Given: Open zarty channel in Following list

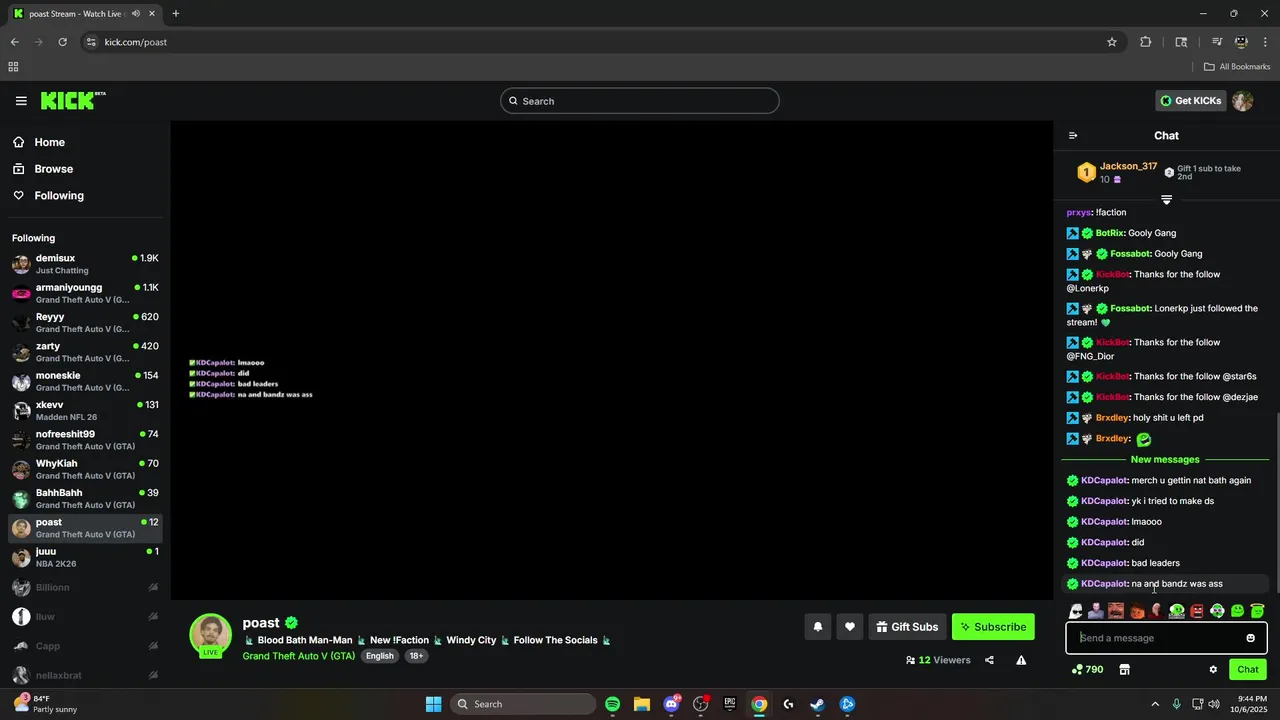Looking at the screenshot, I should pyautogui.click(x=85, y=352).
